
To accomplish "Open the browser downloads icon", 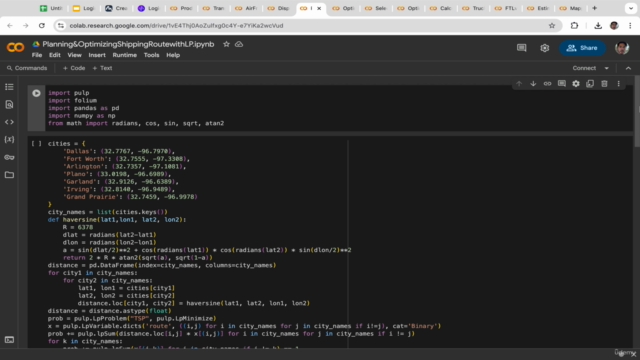I will (598, 26).
